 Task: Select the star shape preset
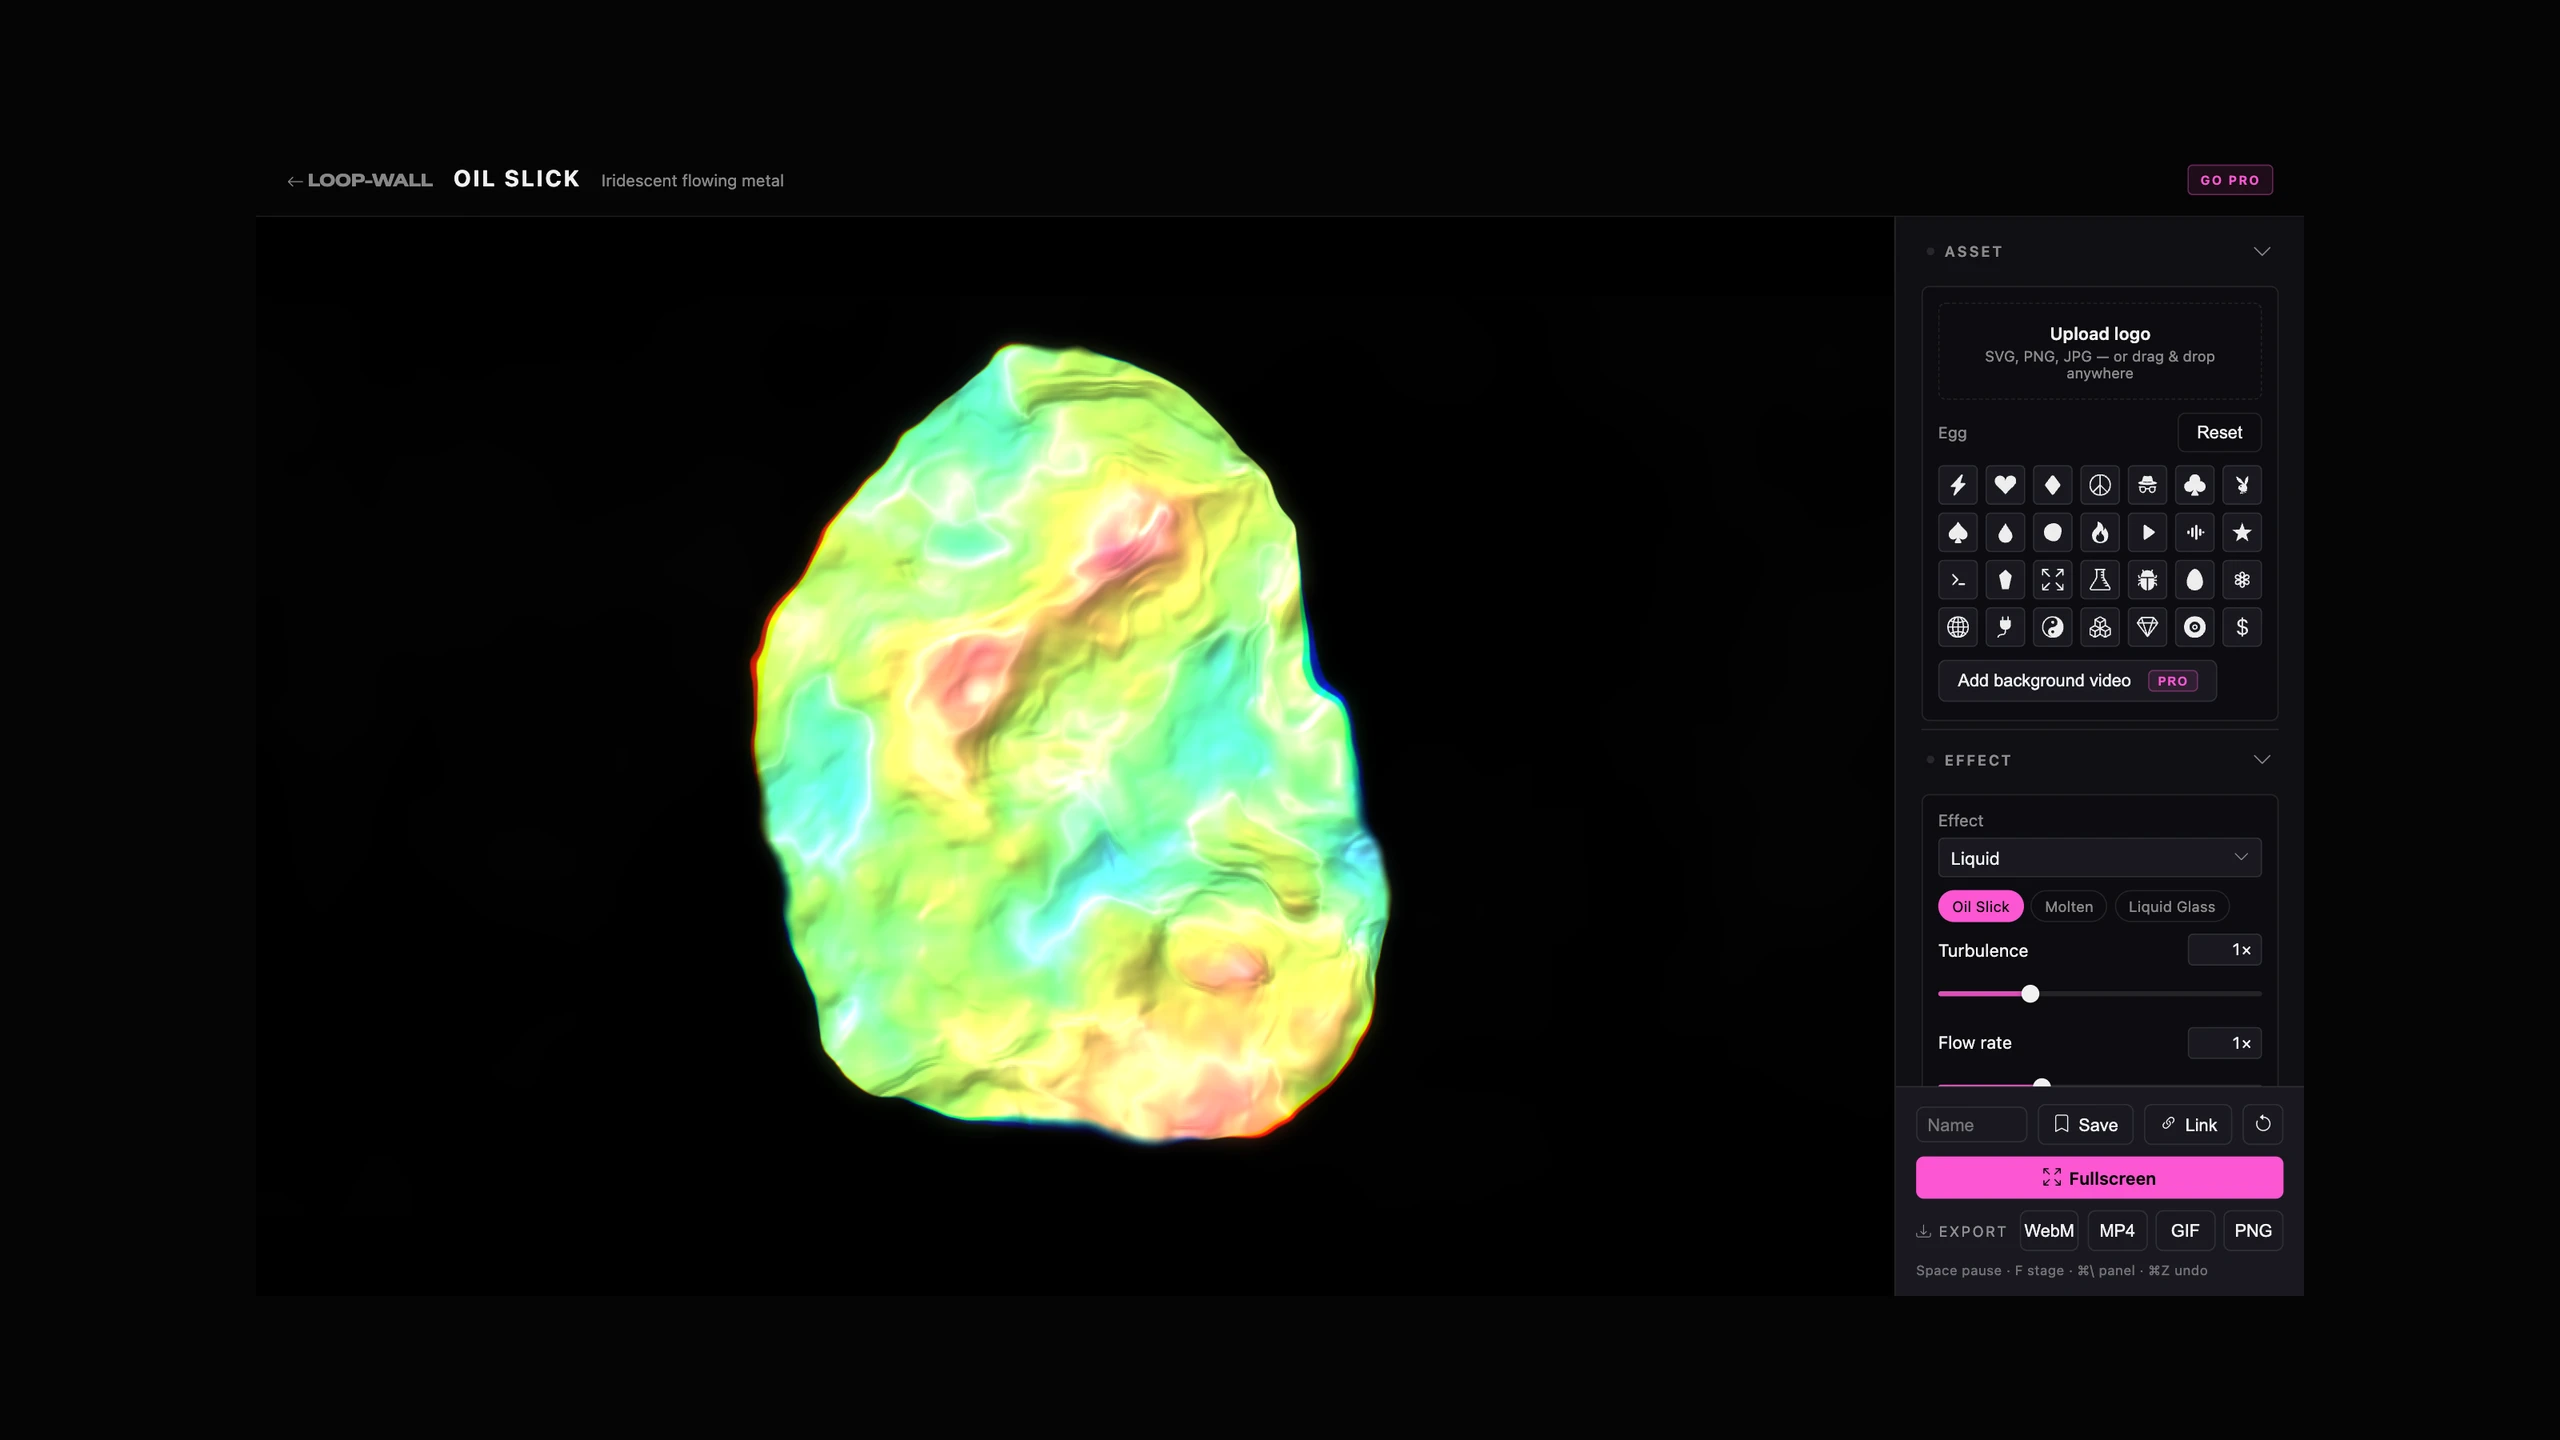pos(2242,533)
